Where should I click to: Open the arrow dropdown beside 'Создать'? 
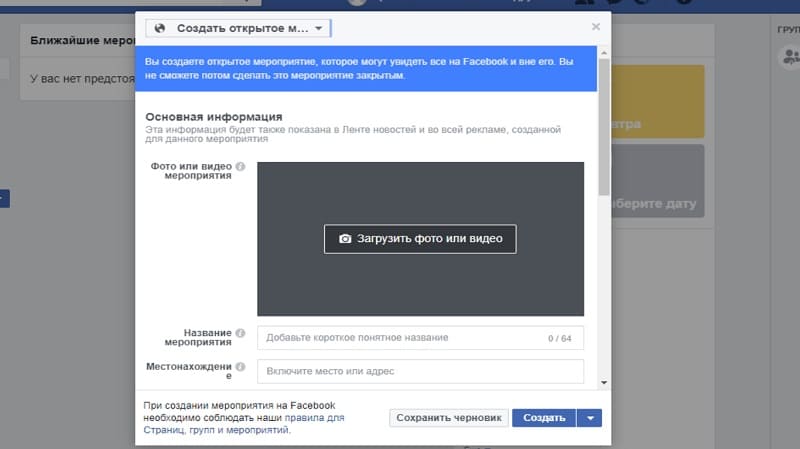coord(590,418)
